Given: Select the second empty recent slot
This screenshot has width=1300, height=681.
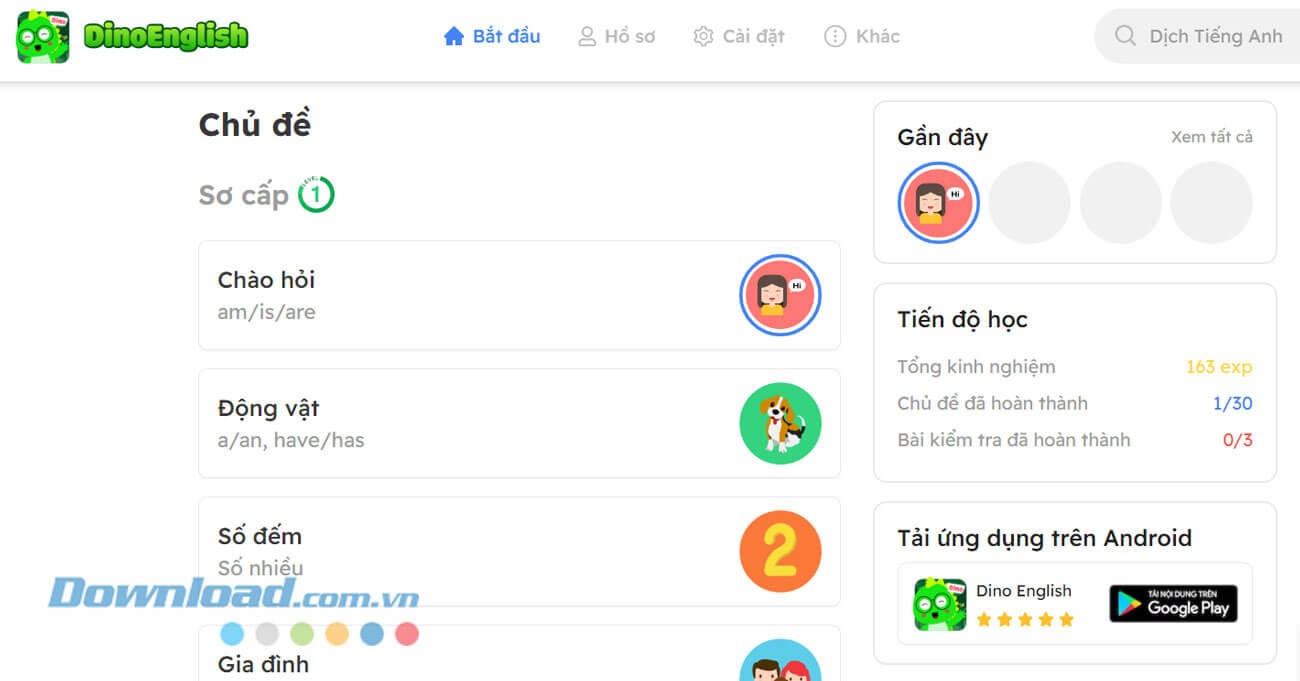Looking at the screenshot, I should click(1120, 203).
